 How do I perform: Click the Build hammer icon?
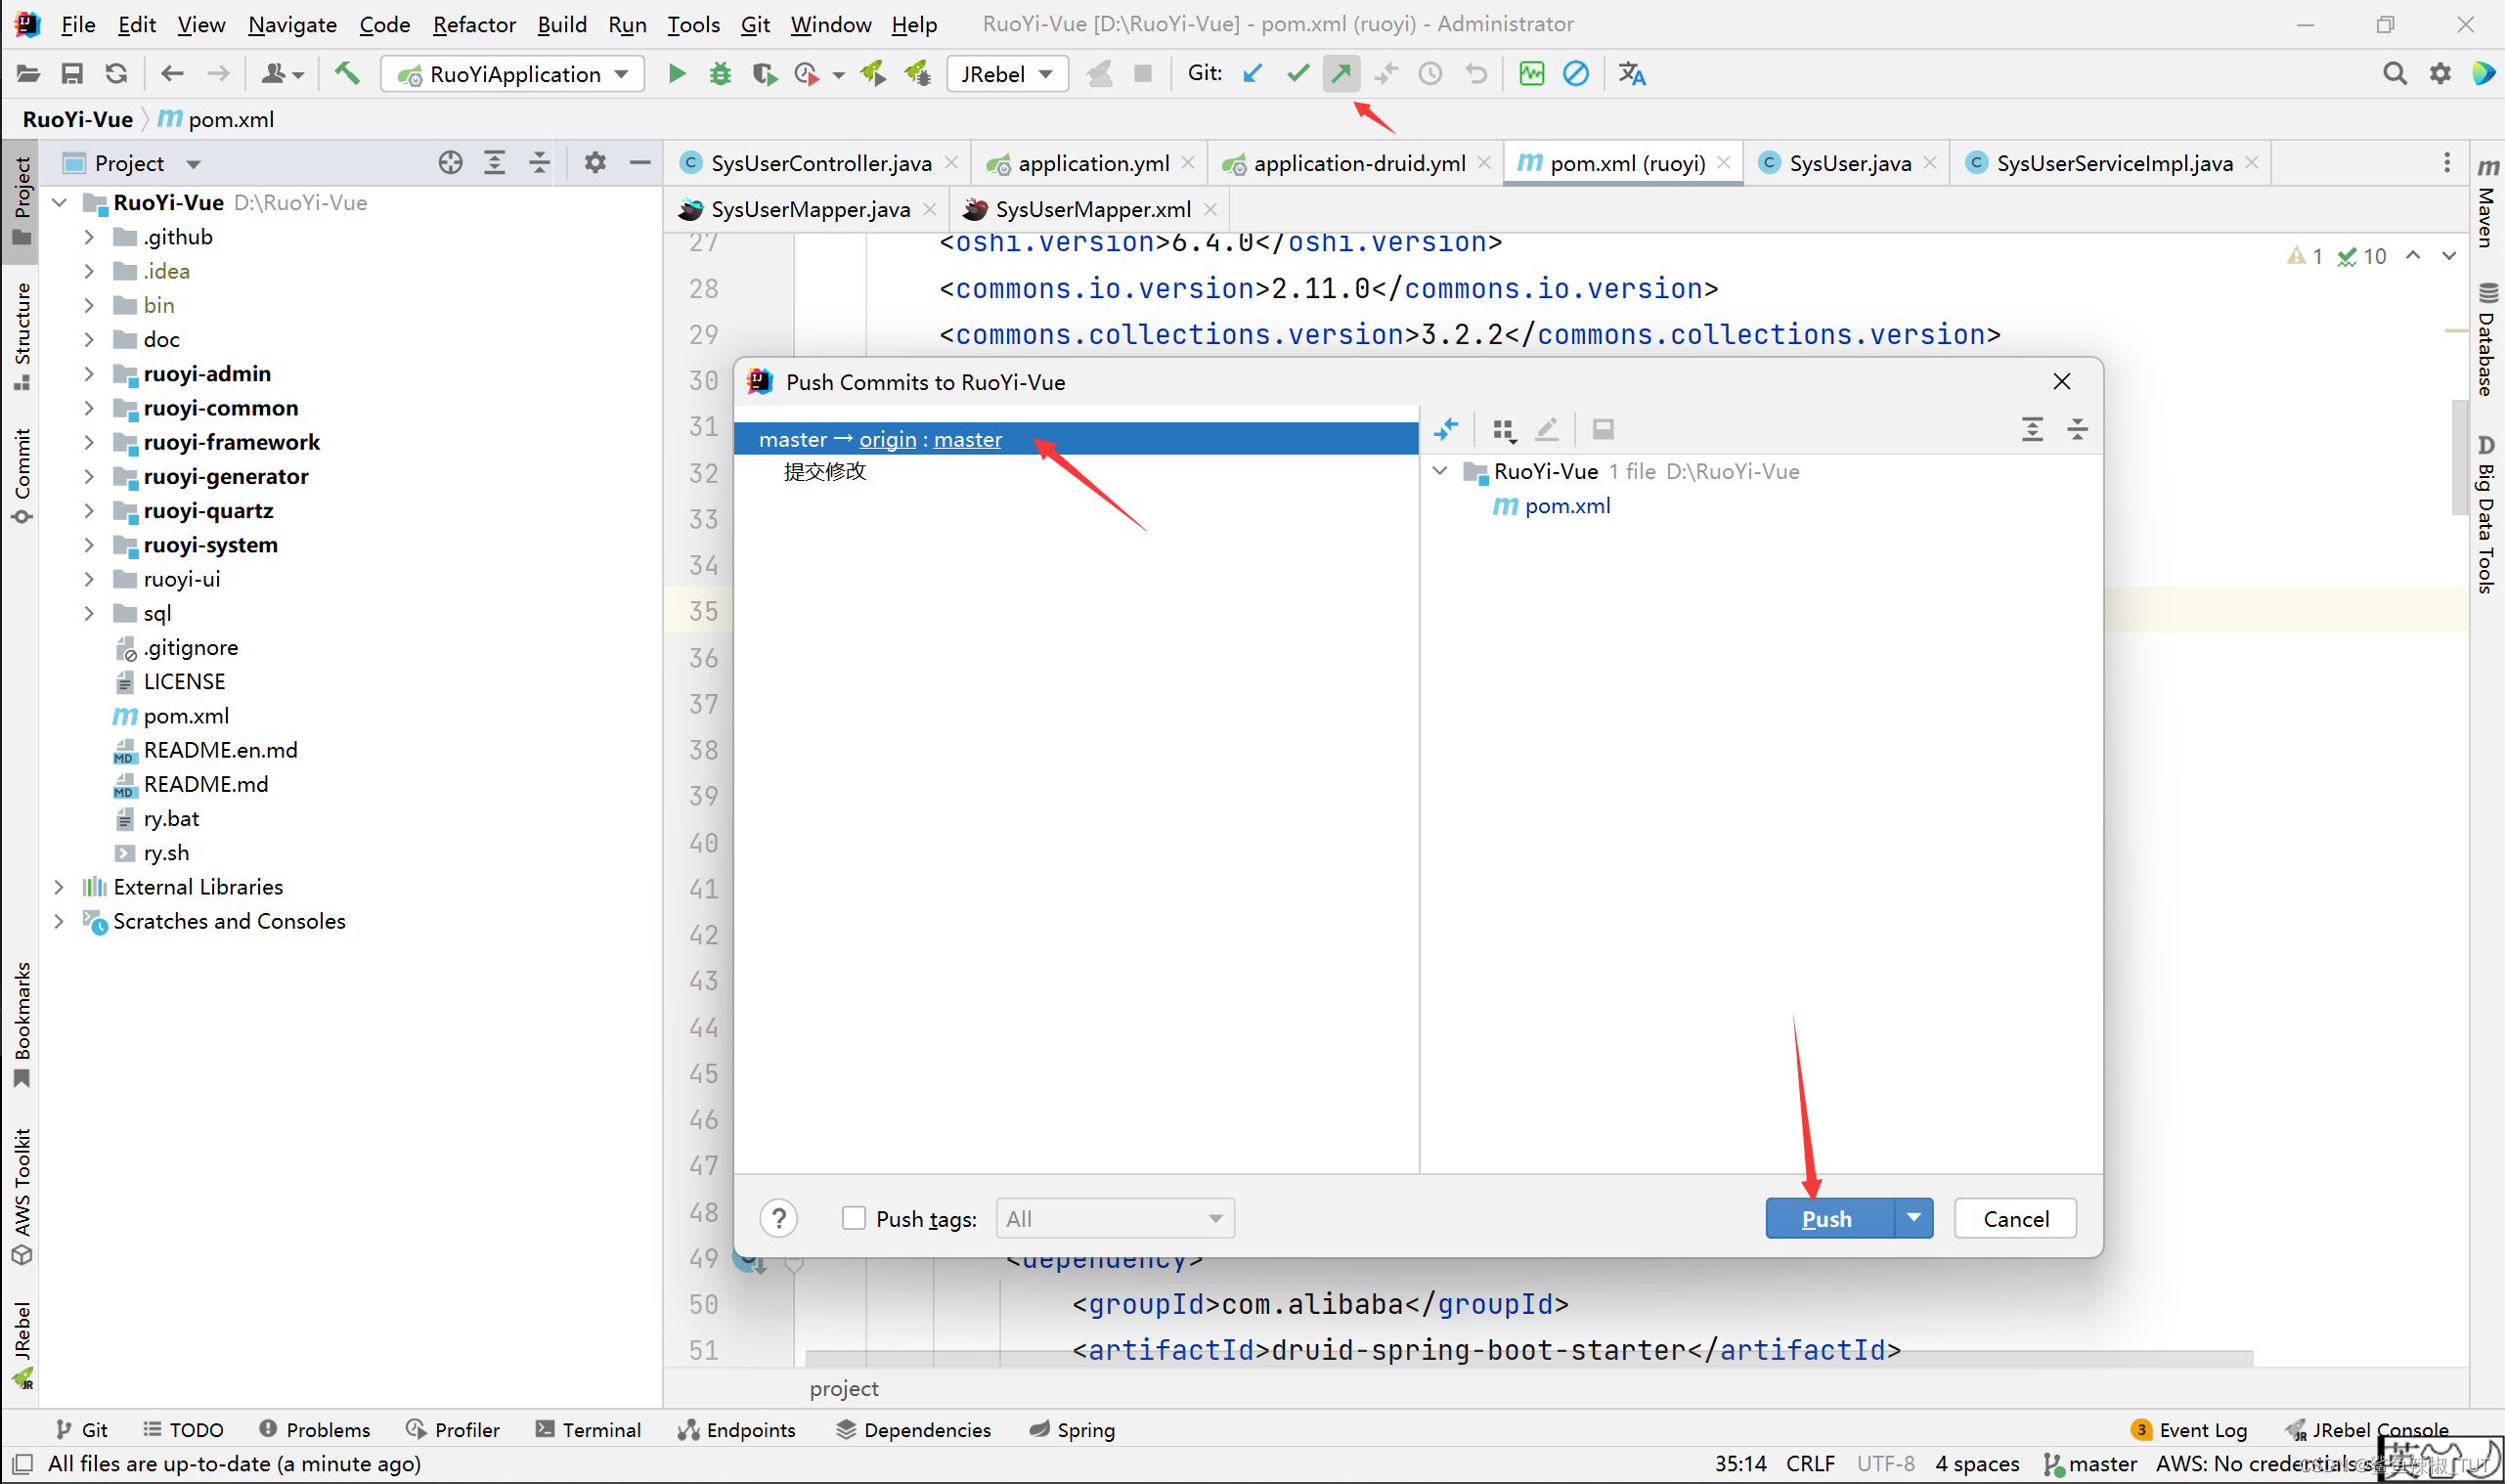tap(347, 74)
